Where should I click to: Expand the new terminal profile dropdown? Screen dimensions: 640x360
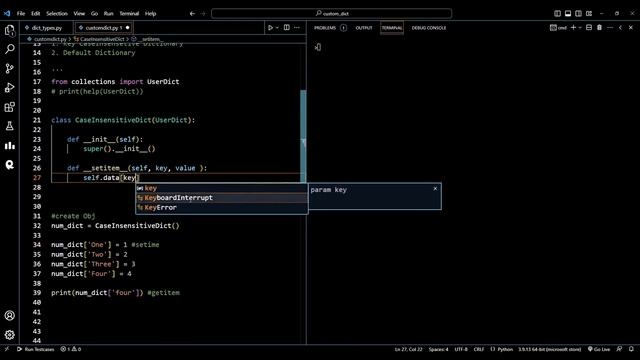point(580,28)
